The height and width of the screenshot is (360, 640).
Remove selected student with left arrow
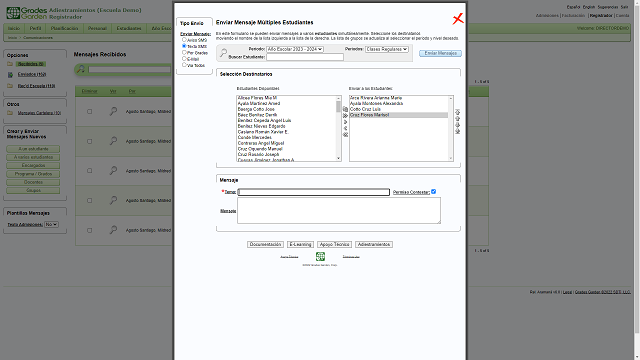(345, 128)
